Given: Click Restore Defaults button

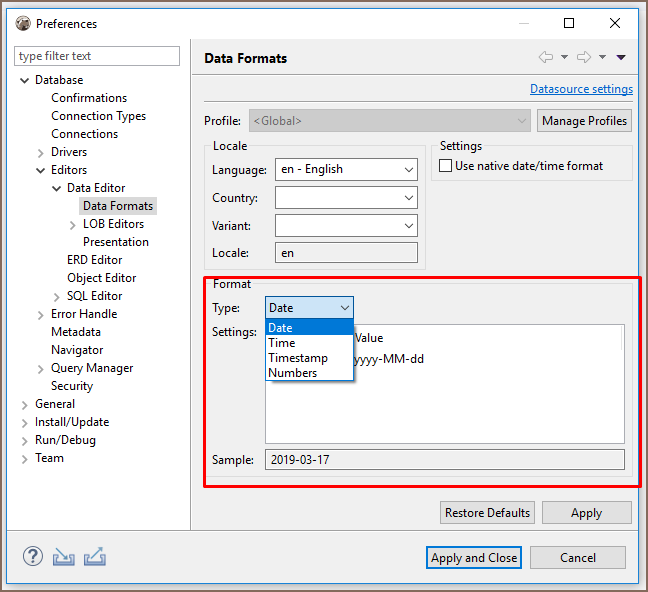Looking at the screenshot, I should point(487,513).
